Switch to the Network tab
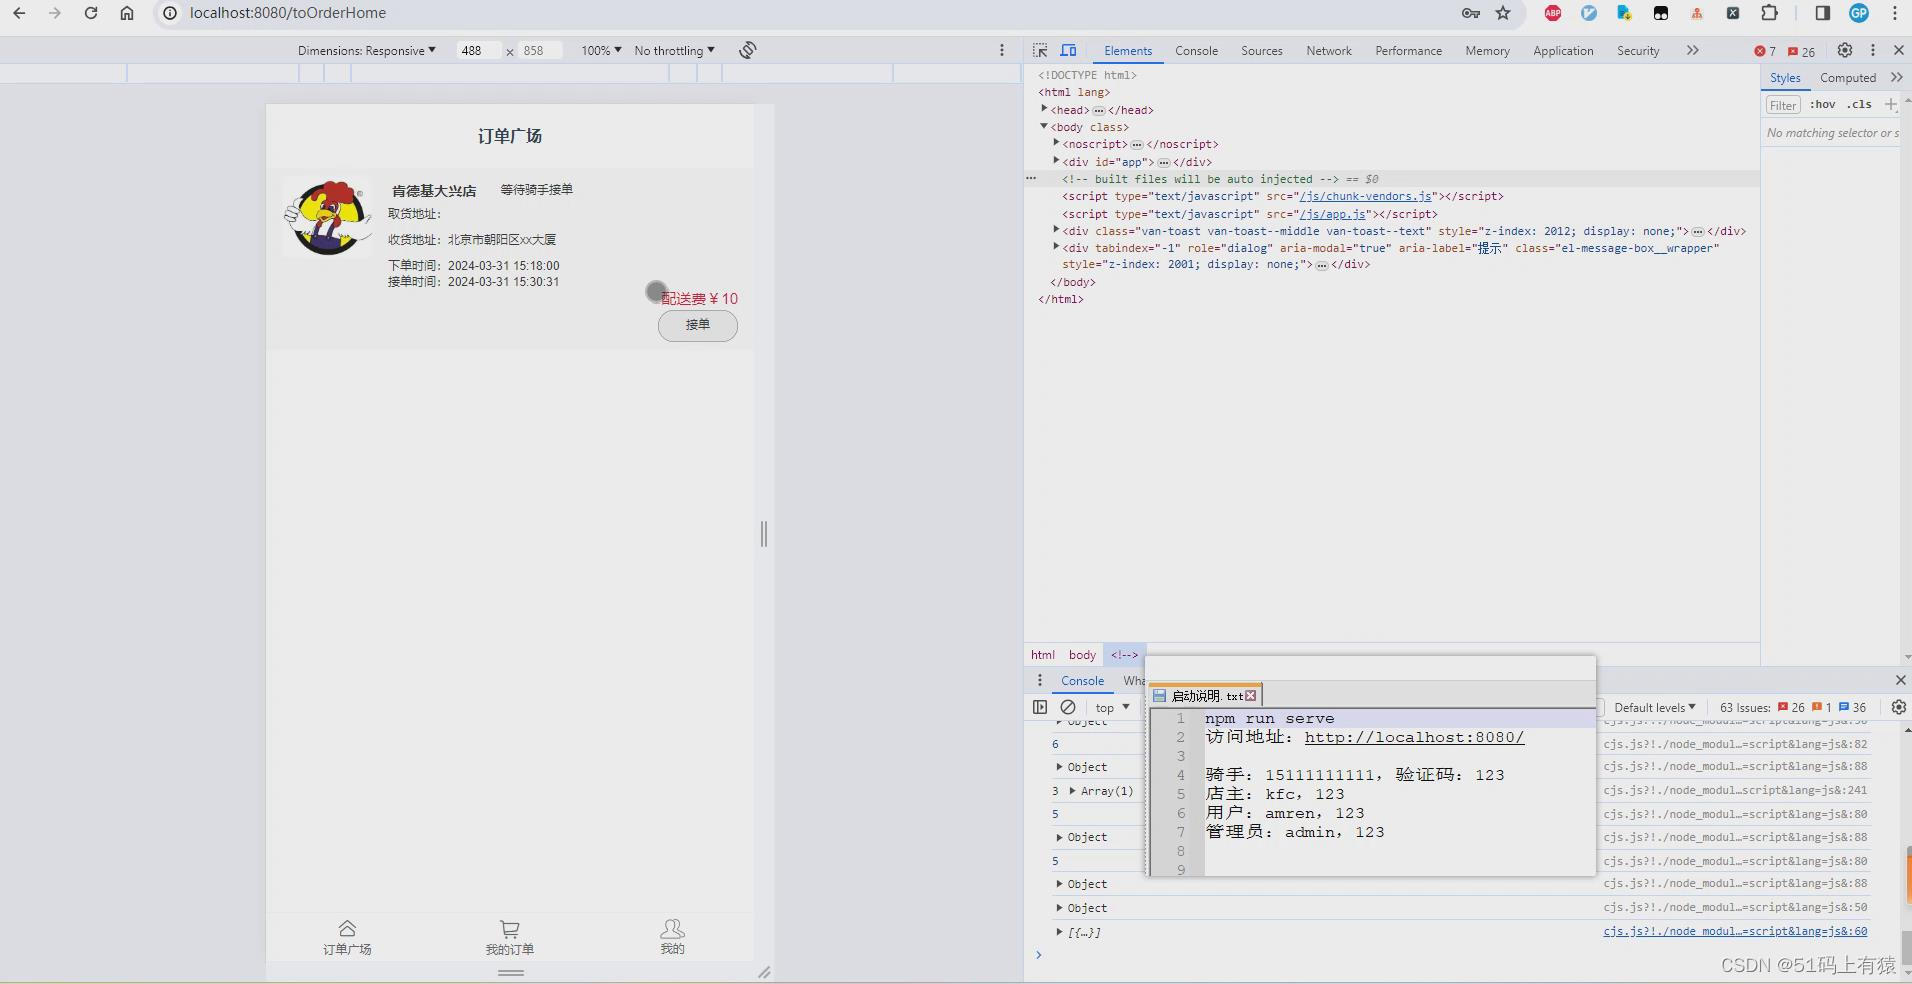Screen dimensions: 1912x984 click(1328, 50)
